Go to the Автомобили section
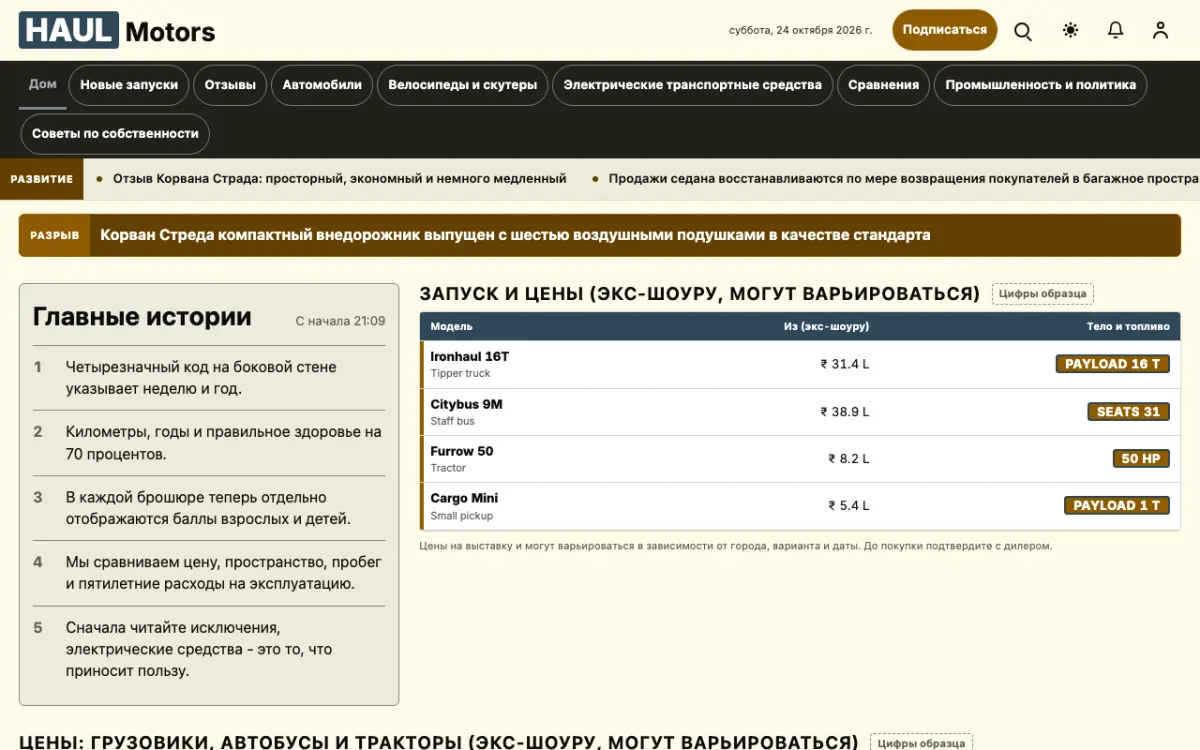 click(x=322, y=85)
